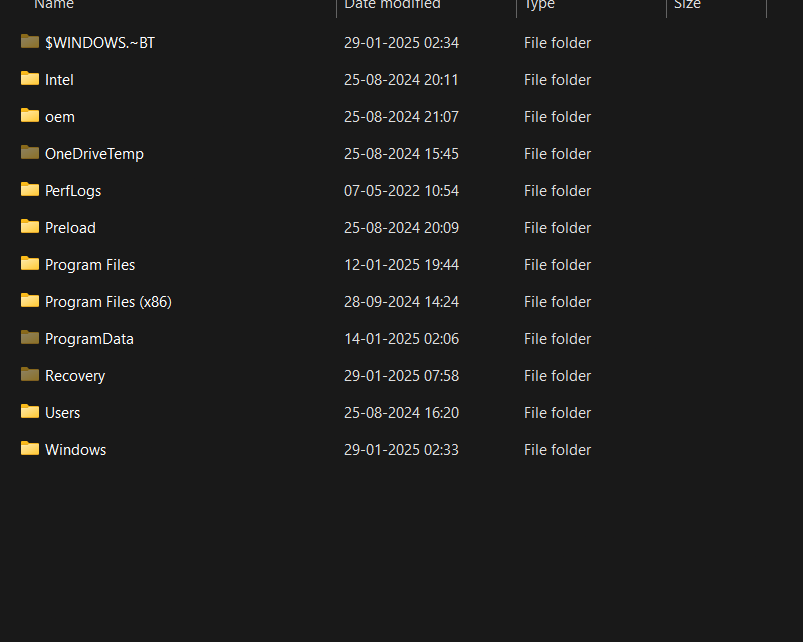Viewport: 803px width, 642px height.
Task: Sort by the Date modified column header
Action: pos(392,5)
